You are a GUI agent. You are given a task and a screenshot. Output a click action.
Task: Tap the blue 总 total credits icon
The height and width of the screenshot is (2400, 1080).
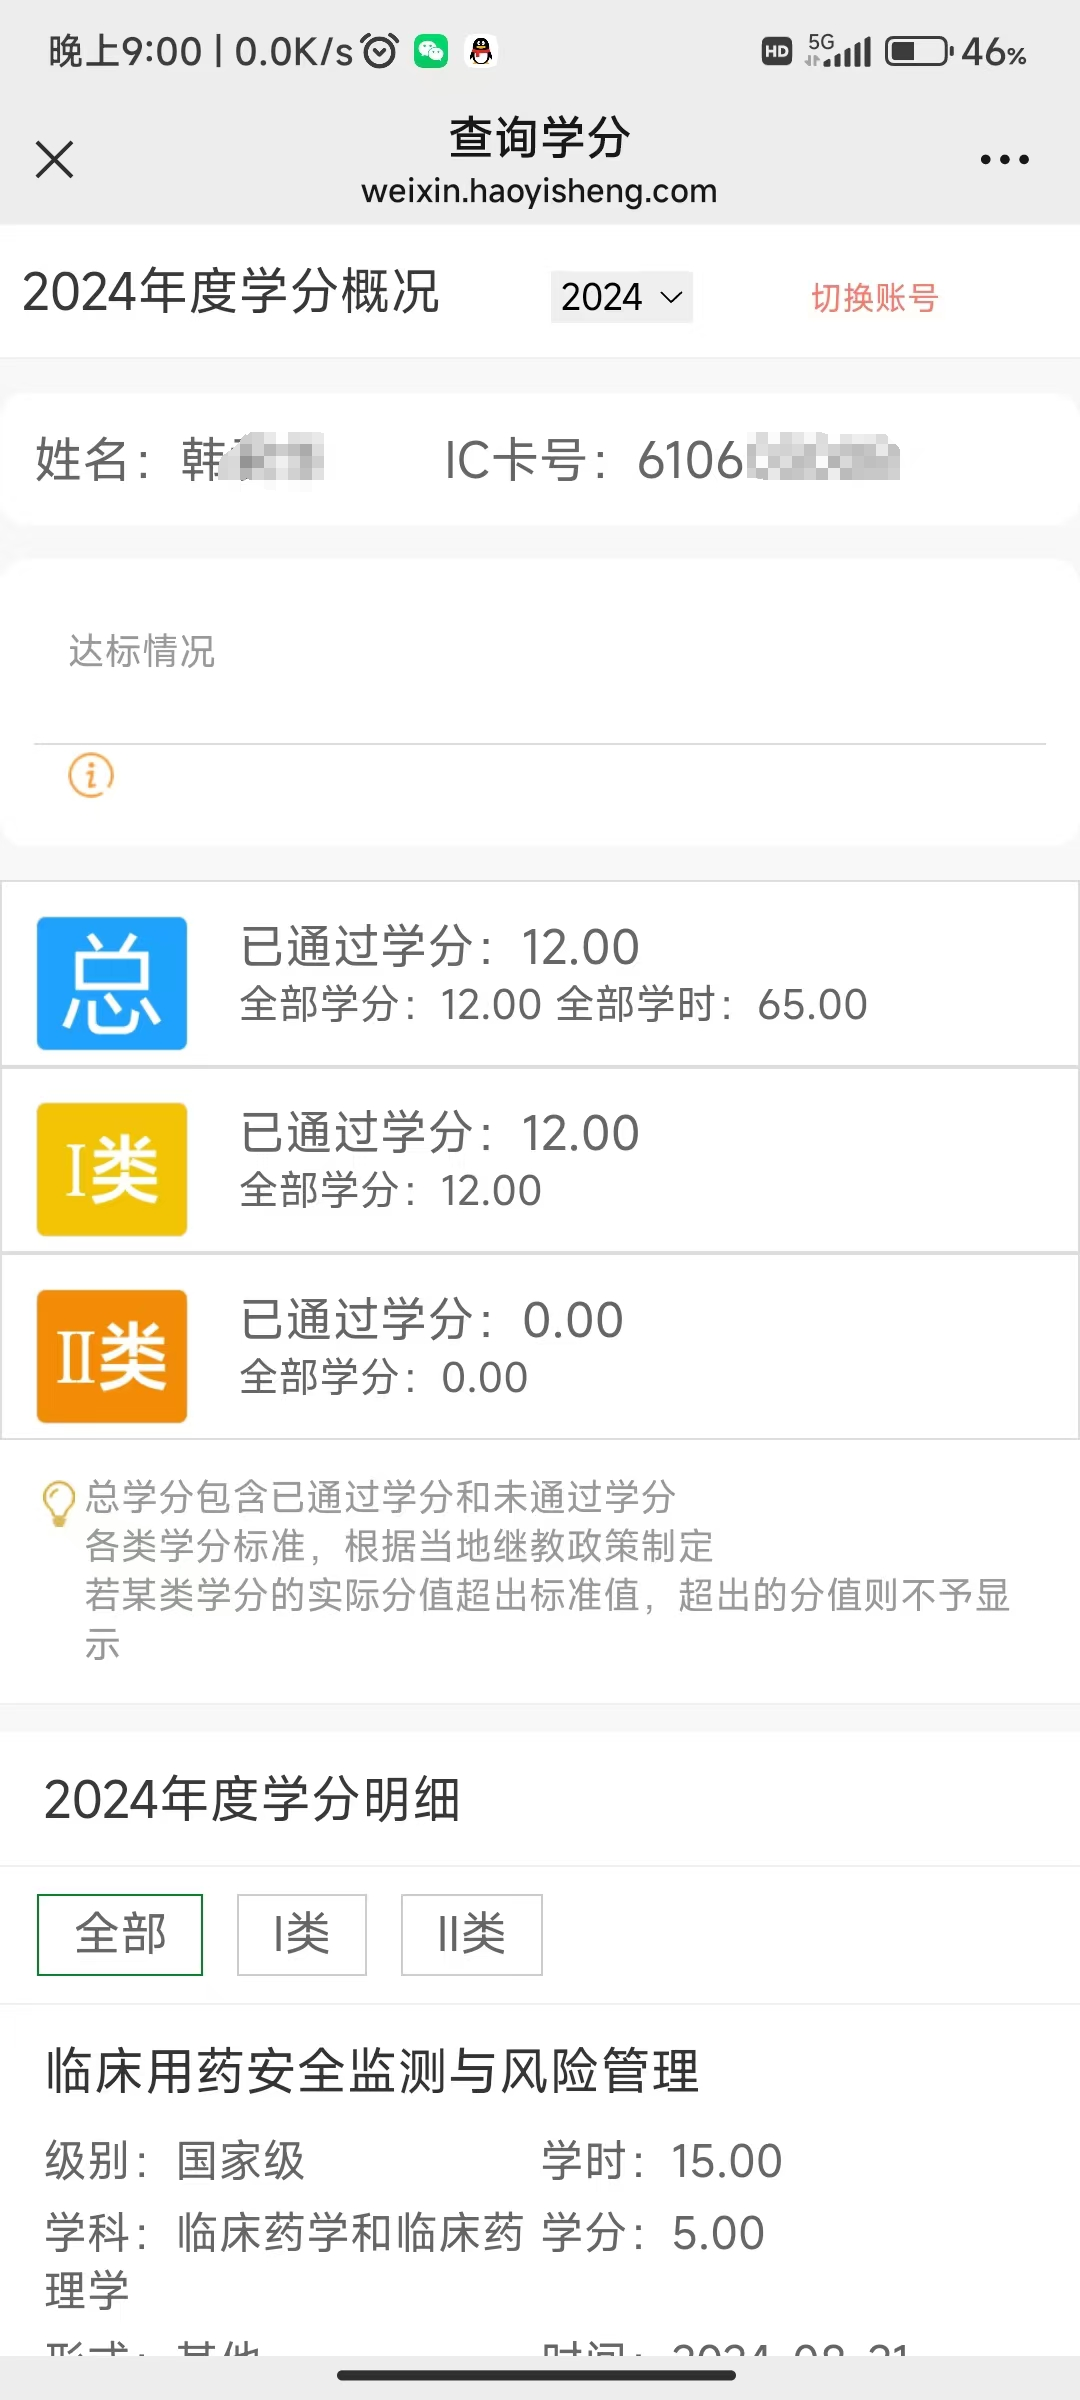coord(112,983)
